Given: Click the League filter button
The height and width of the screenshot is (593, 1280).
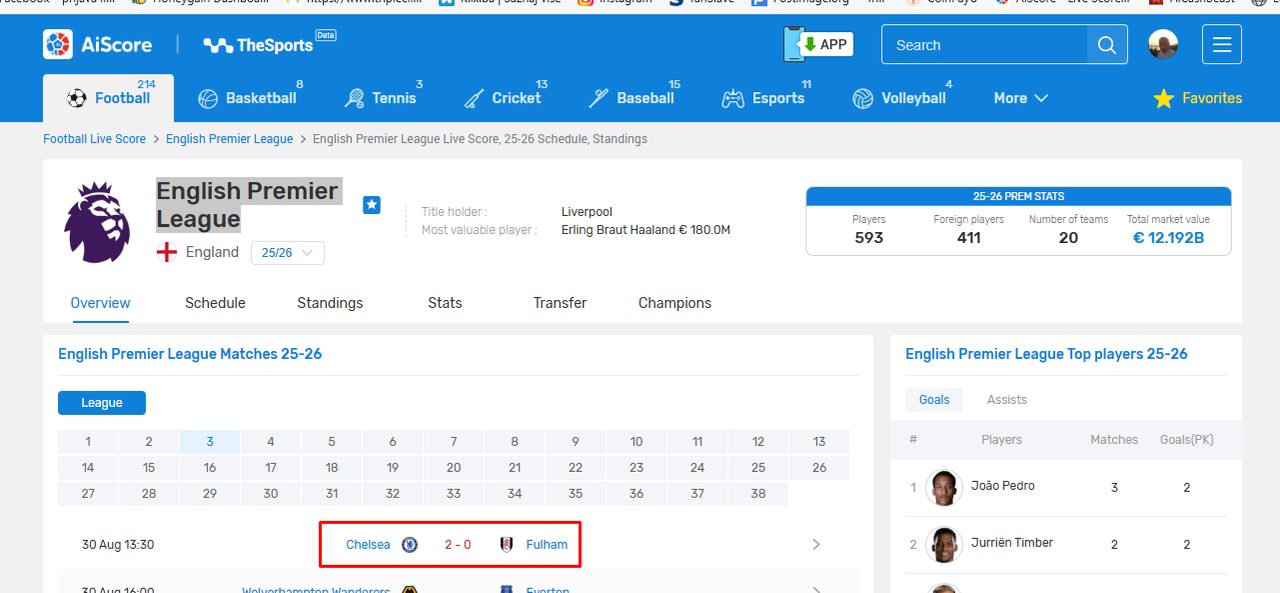Looking at the screenshot, I should pyautogui.click(x=102, y=403).
